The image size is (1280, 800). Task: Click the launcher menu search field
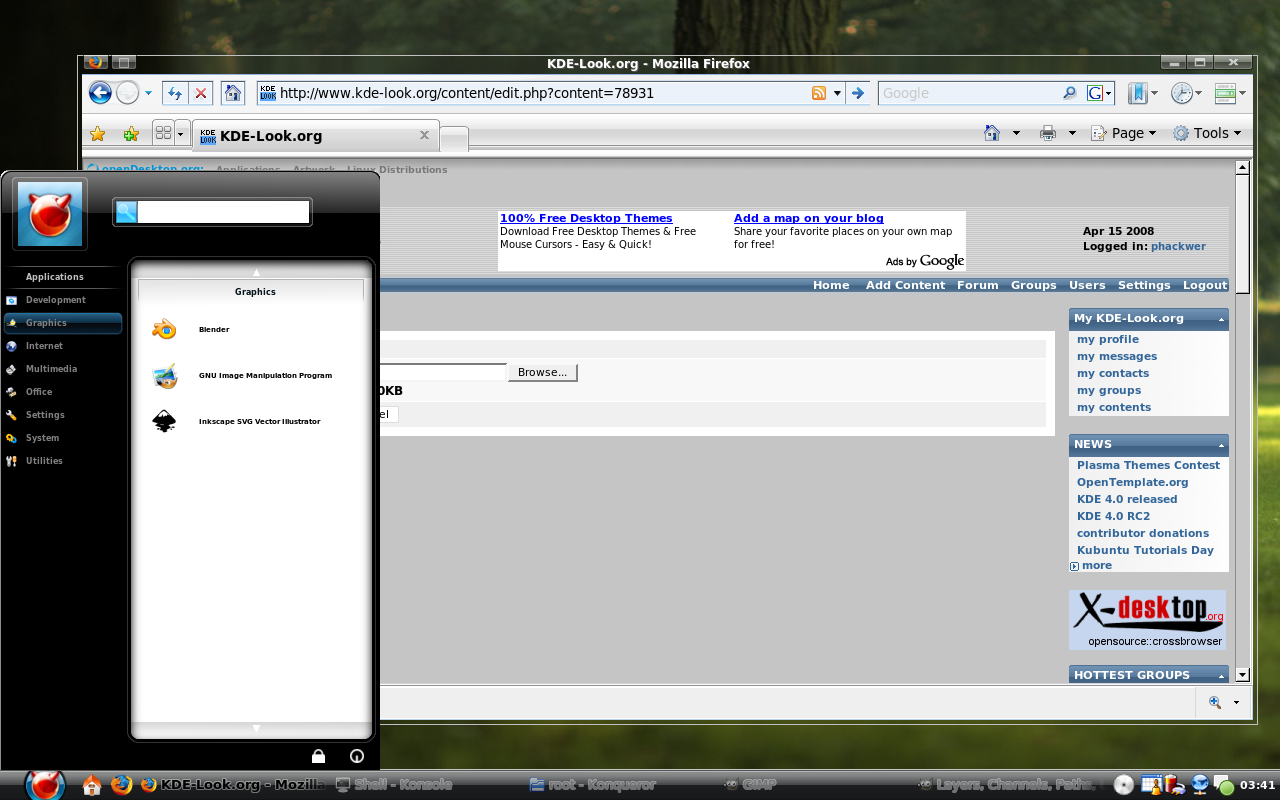click(x=223, y=212)
